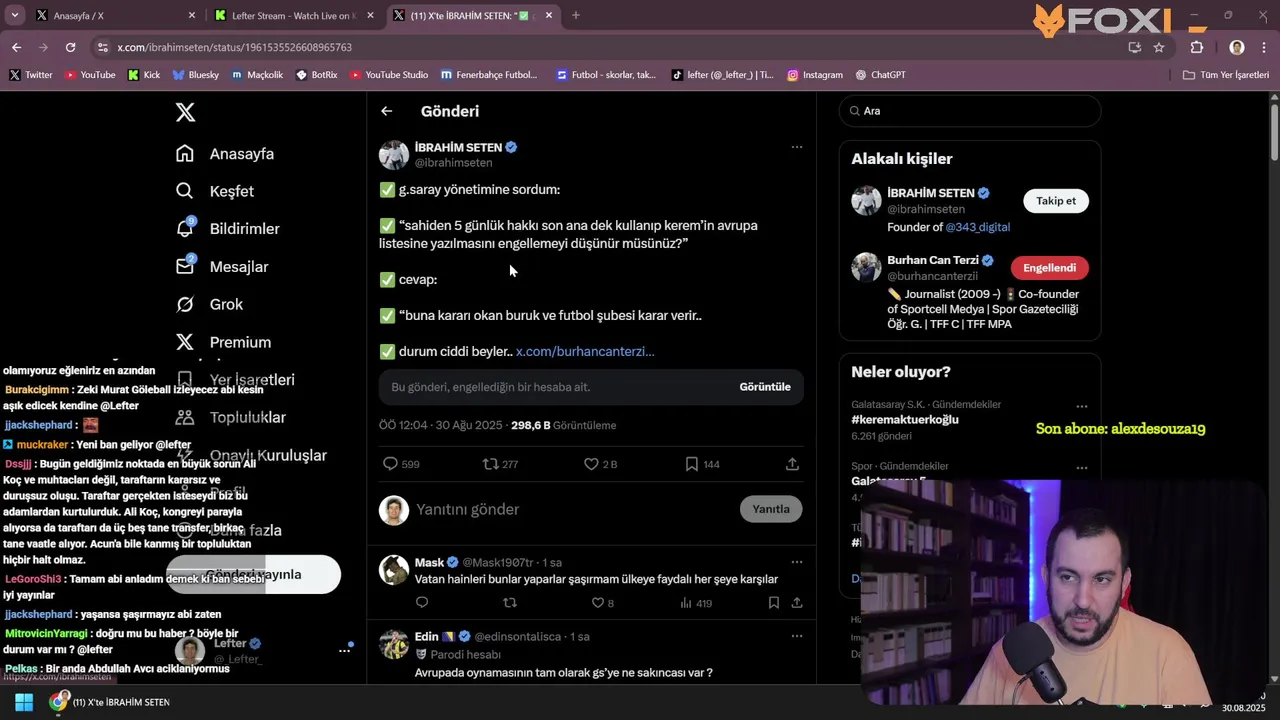Open Anasayfa home in sidebar
1280x720 pixels.
tap(225, 154)
